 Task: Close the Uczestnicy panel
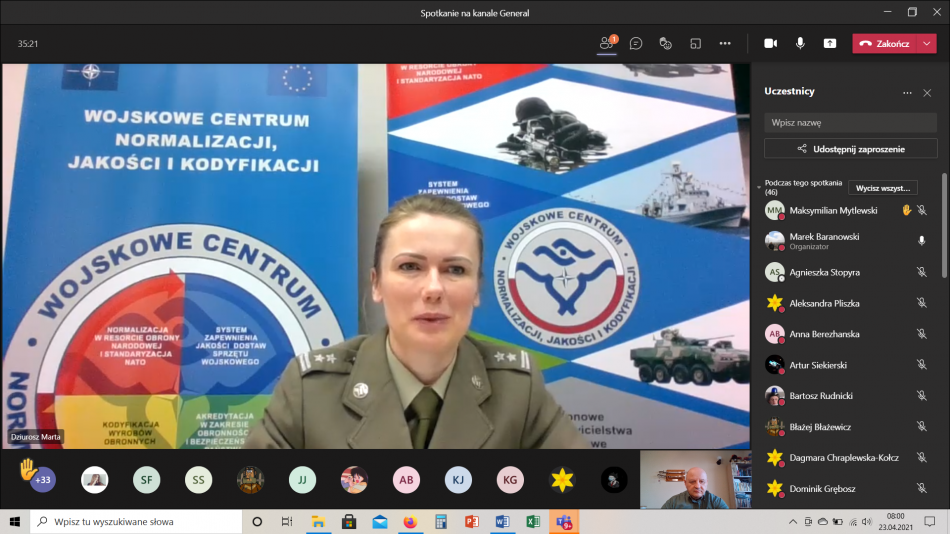click(927, 93)
